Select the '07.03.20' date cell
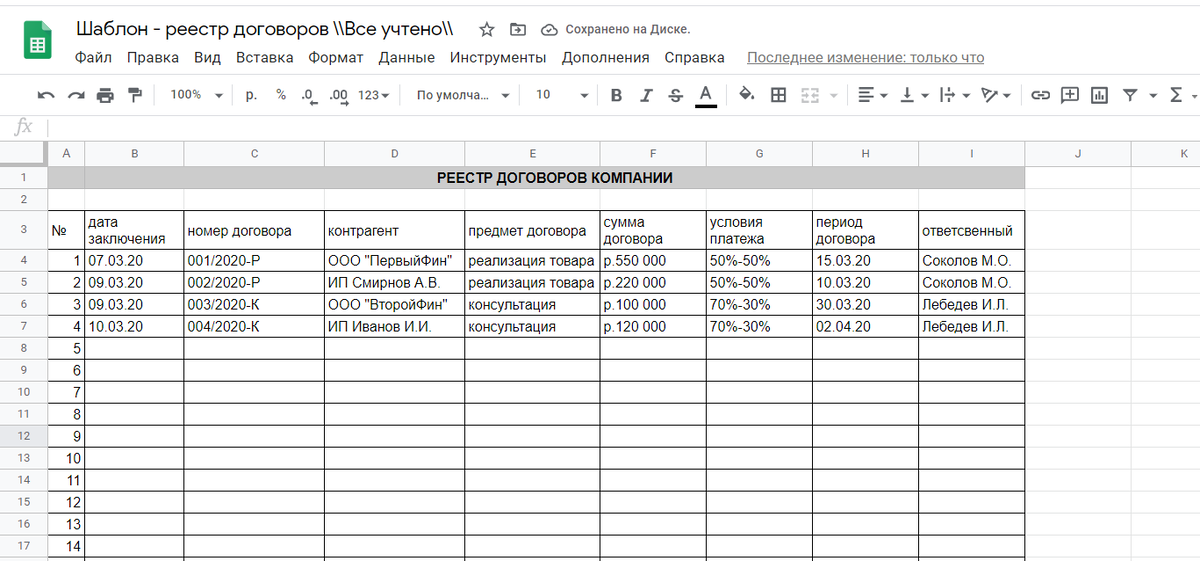 coord(135,260)
